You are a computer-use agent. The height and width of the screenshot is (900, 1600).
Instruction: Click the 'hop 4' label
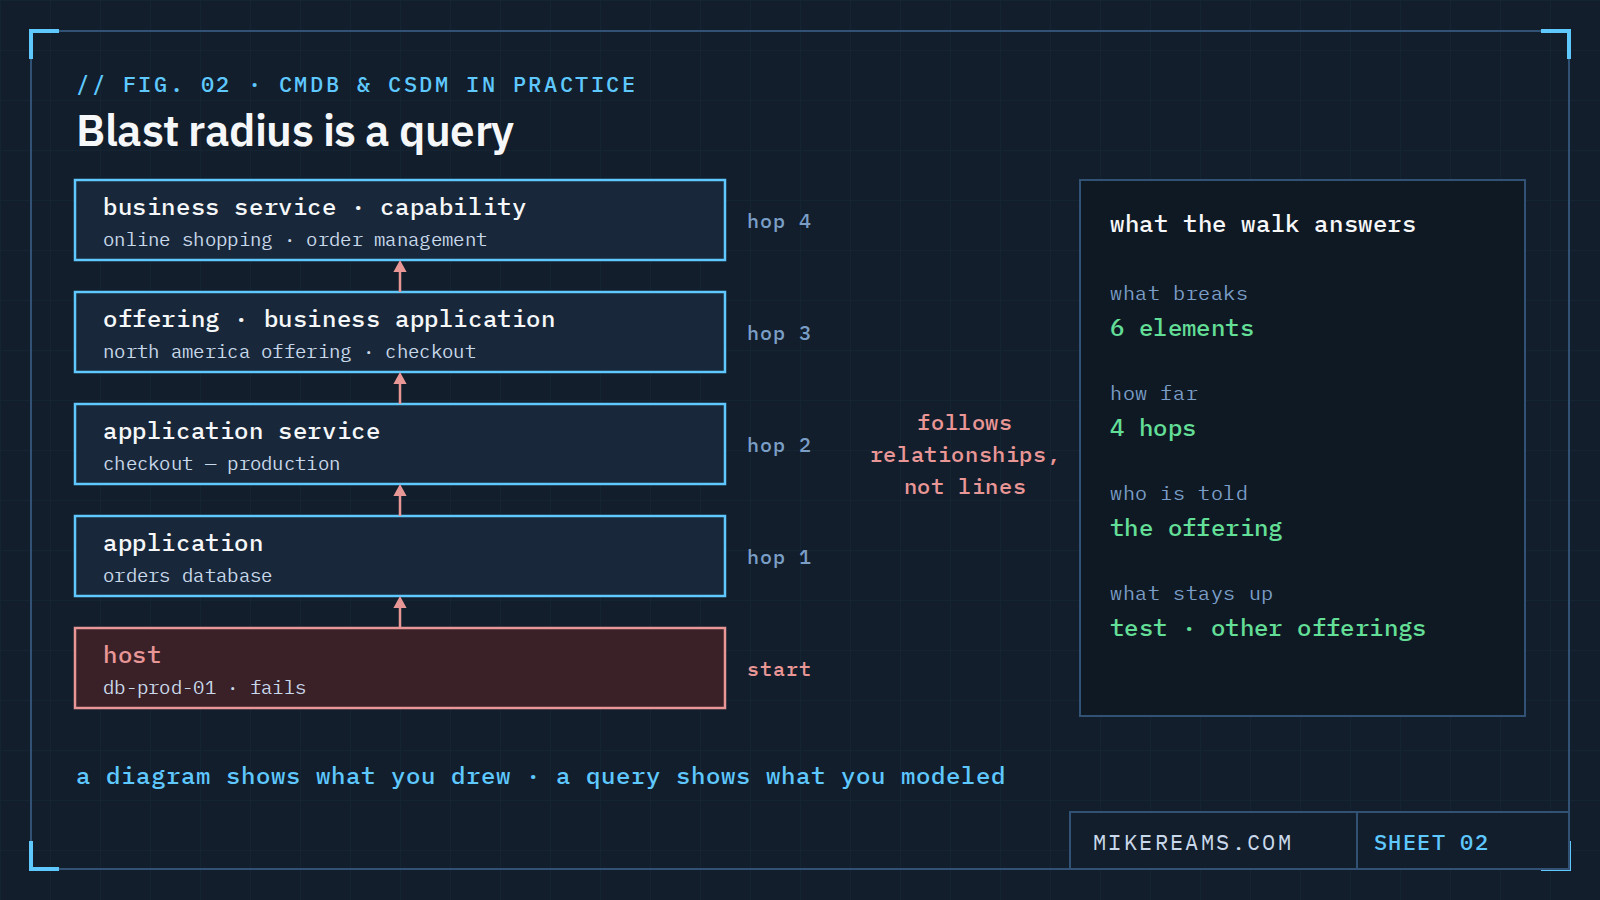(779, 221)
